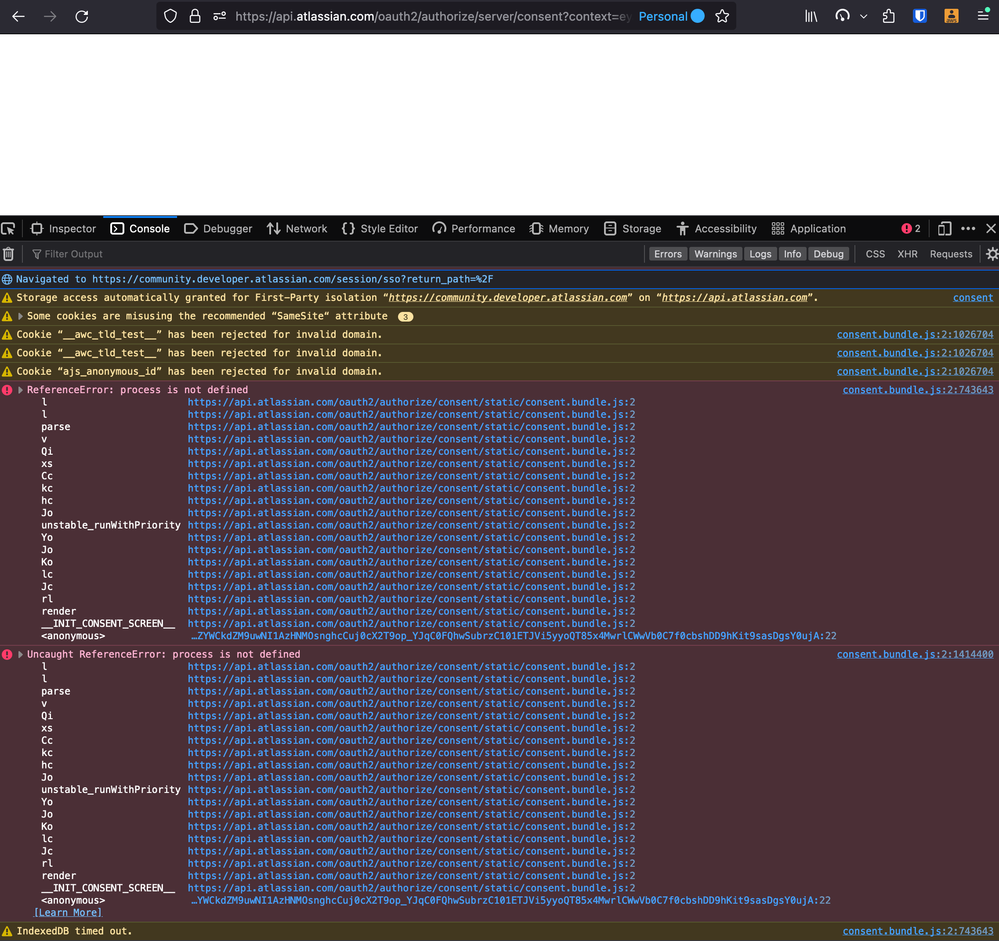Open console settings gear

tap(992, 254)
